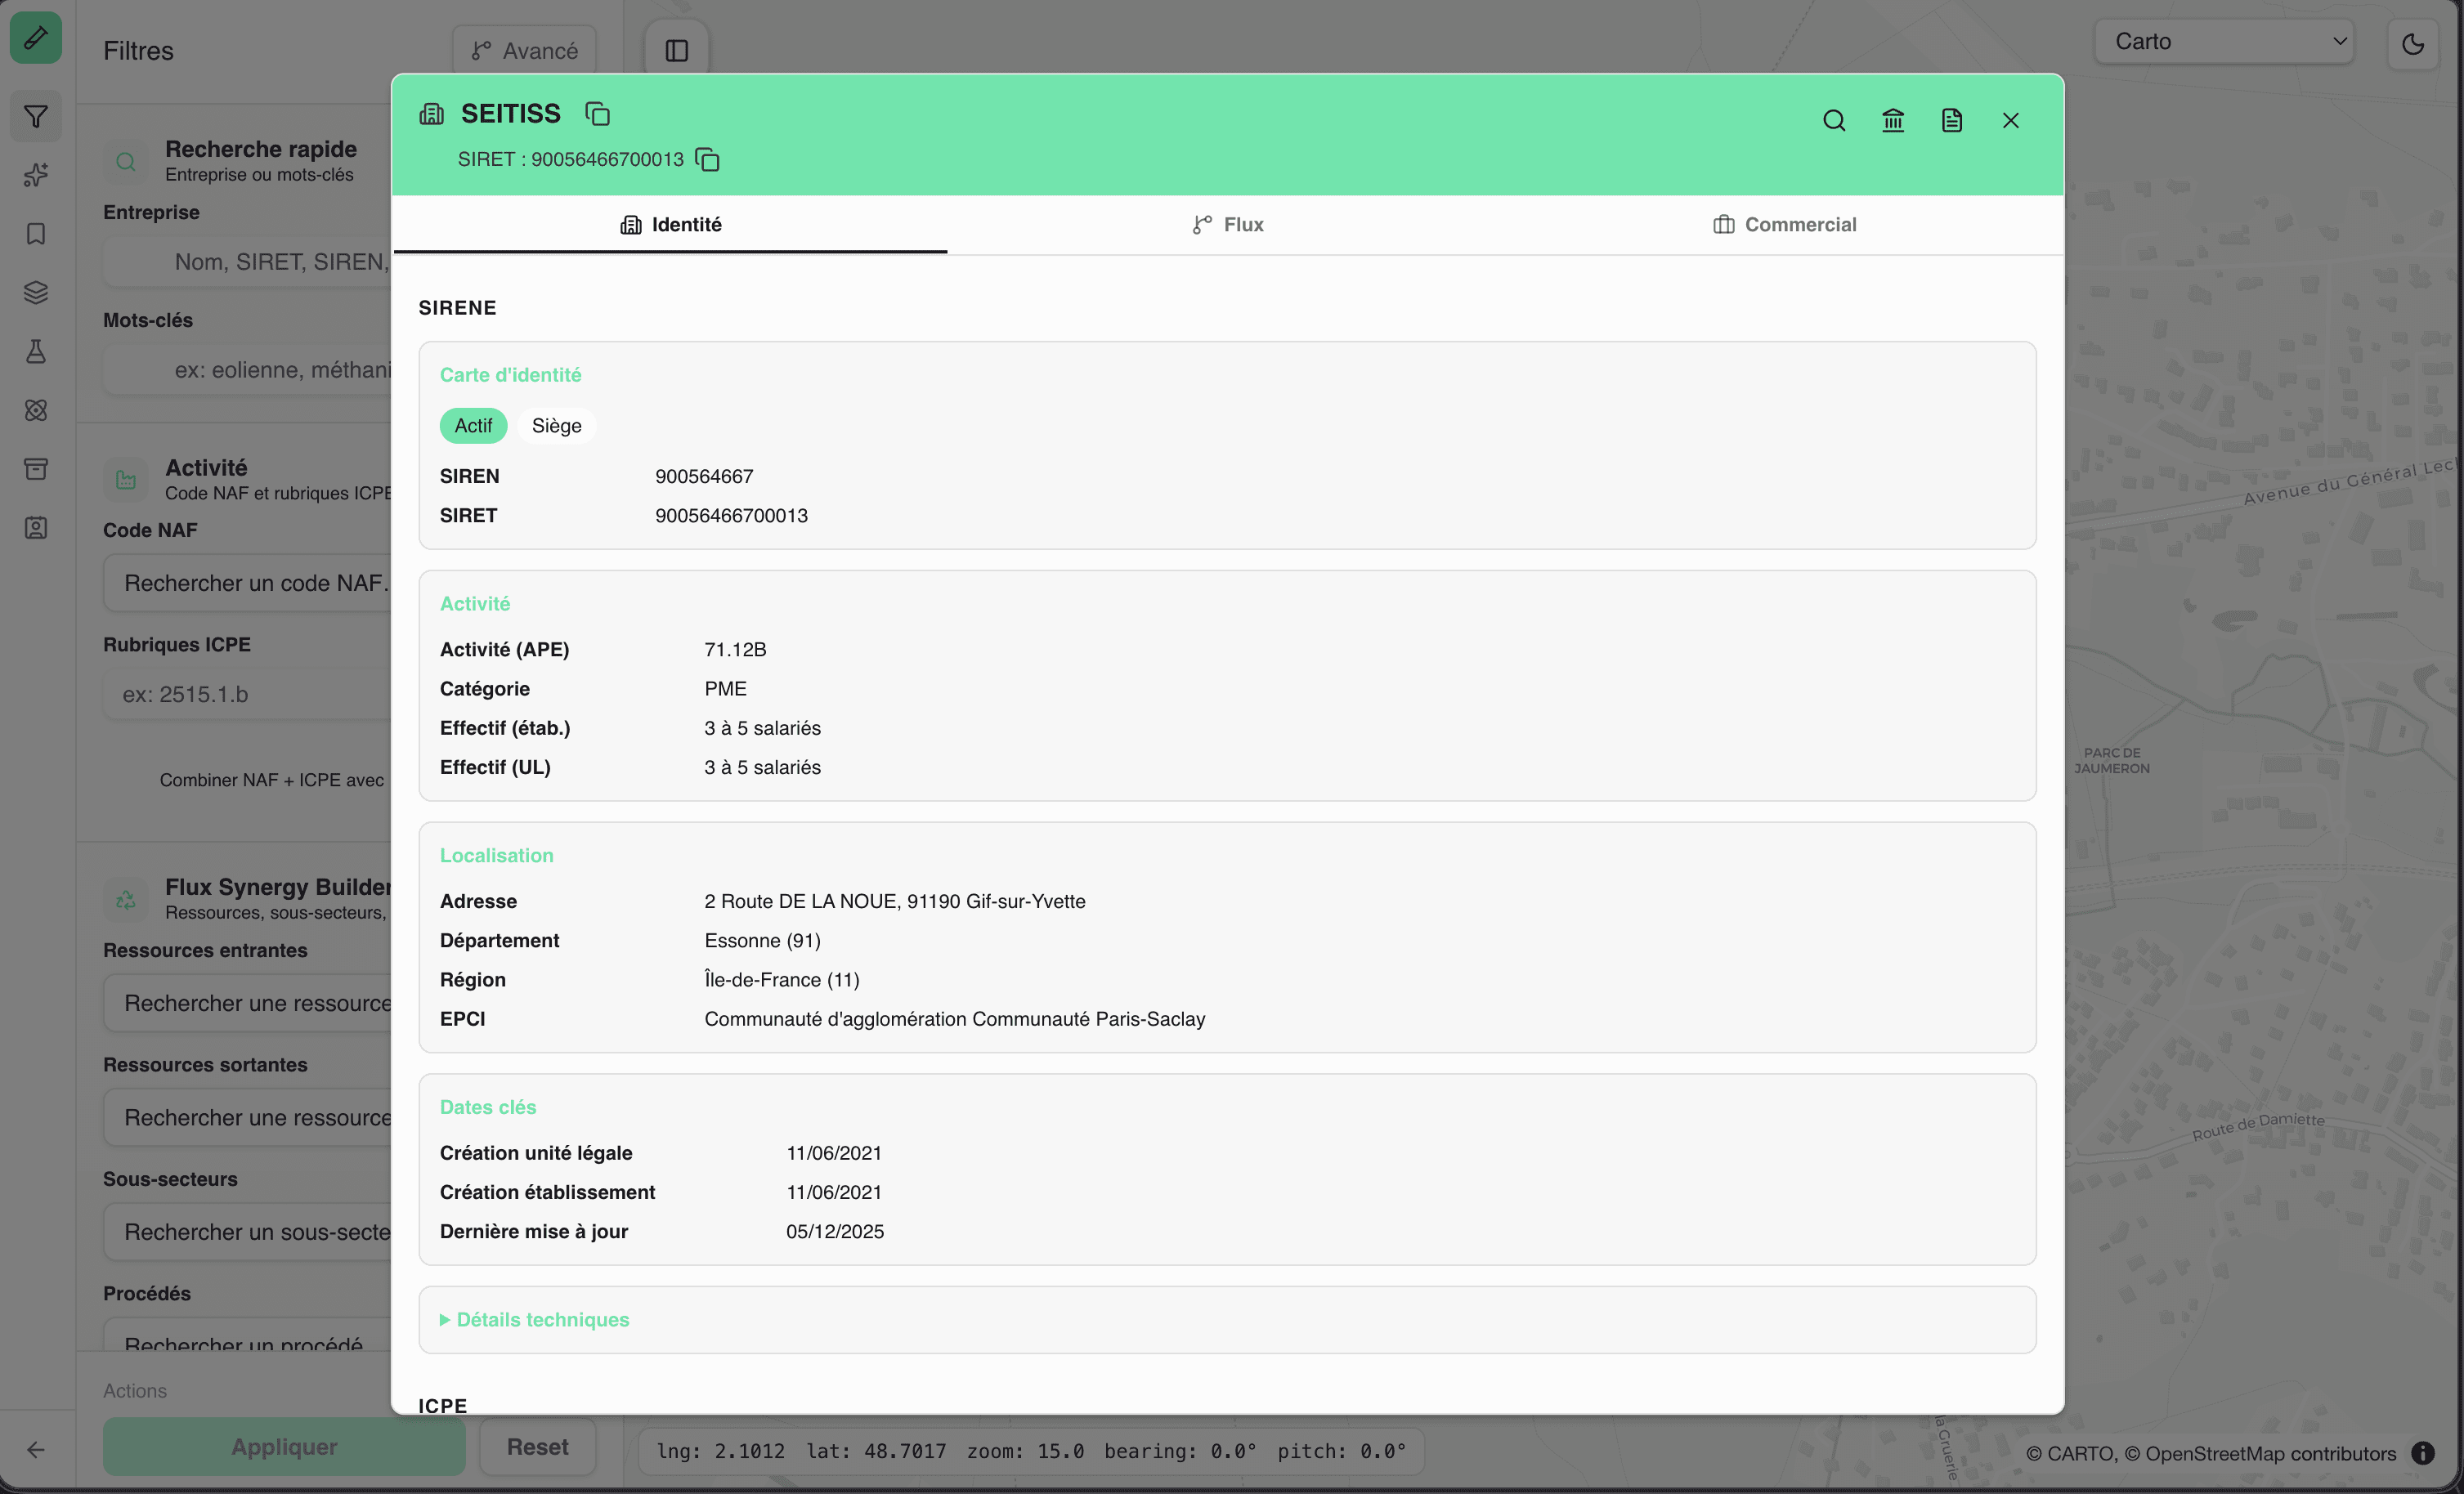Click the bank building icon in SEITISS header
This screenshot has height=1494, width=2464.
coord(1892,121)
